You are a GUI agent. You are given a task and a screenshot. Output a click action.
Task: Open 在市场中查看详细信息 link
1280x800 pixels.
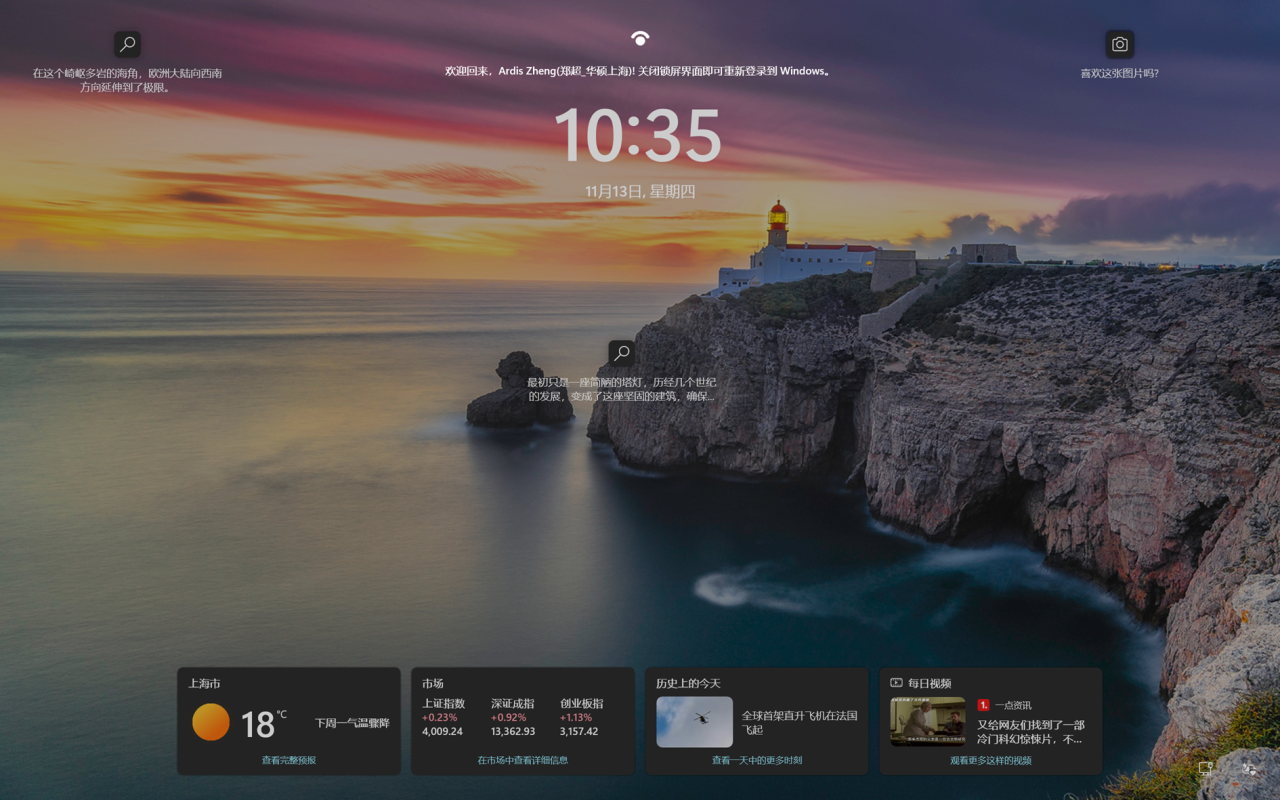tap(522, 760)
